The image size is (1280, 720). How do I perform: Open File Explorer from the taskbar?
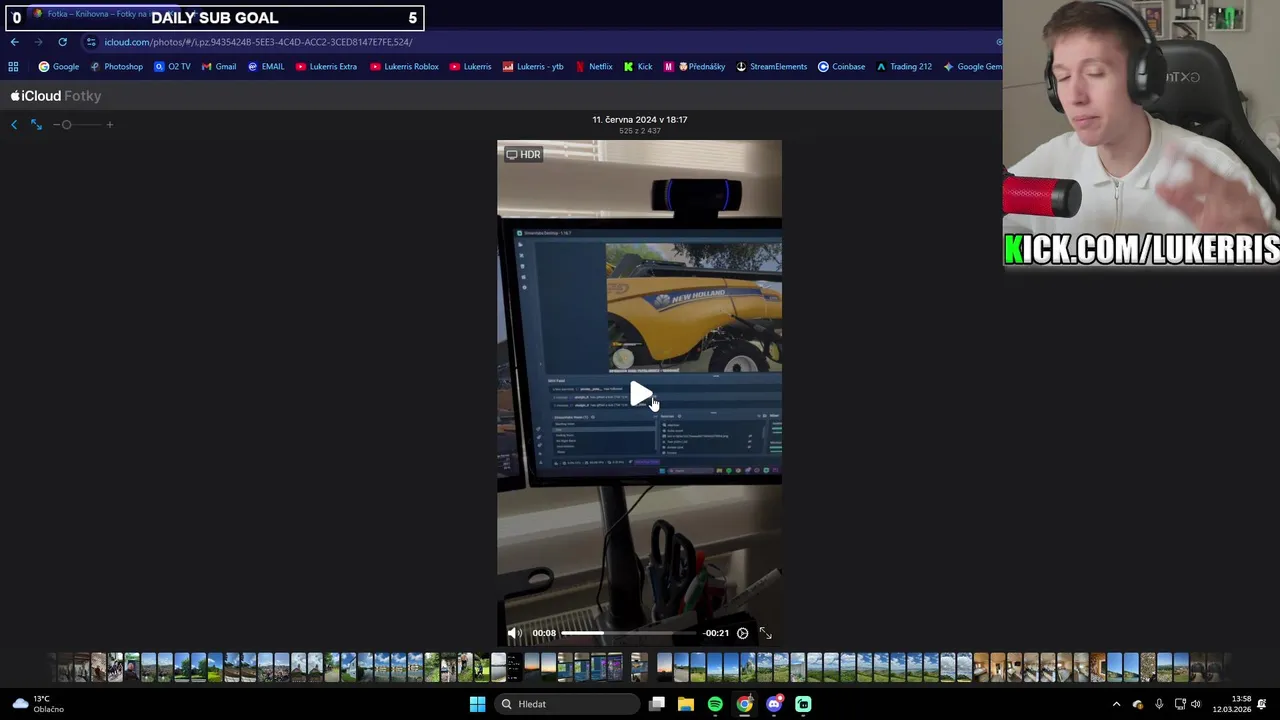coord(686,704)
